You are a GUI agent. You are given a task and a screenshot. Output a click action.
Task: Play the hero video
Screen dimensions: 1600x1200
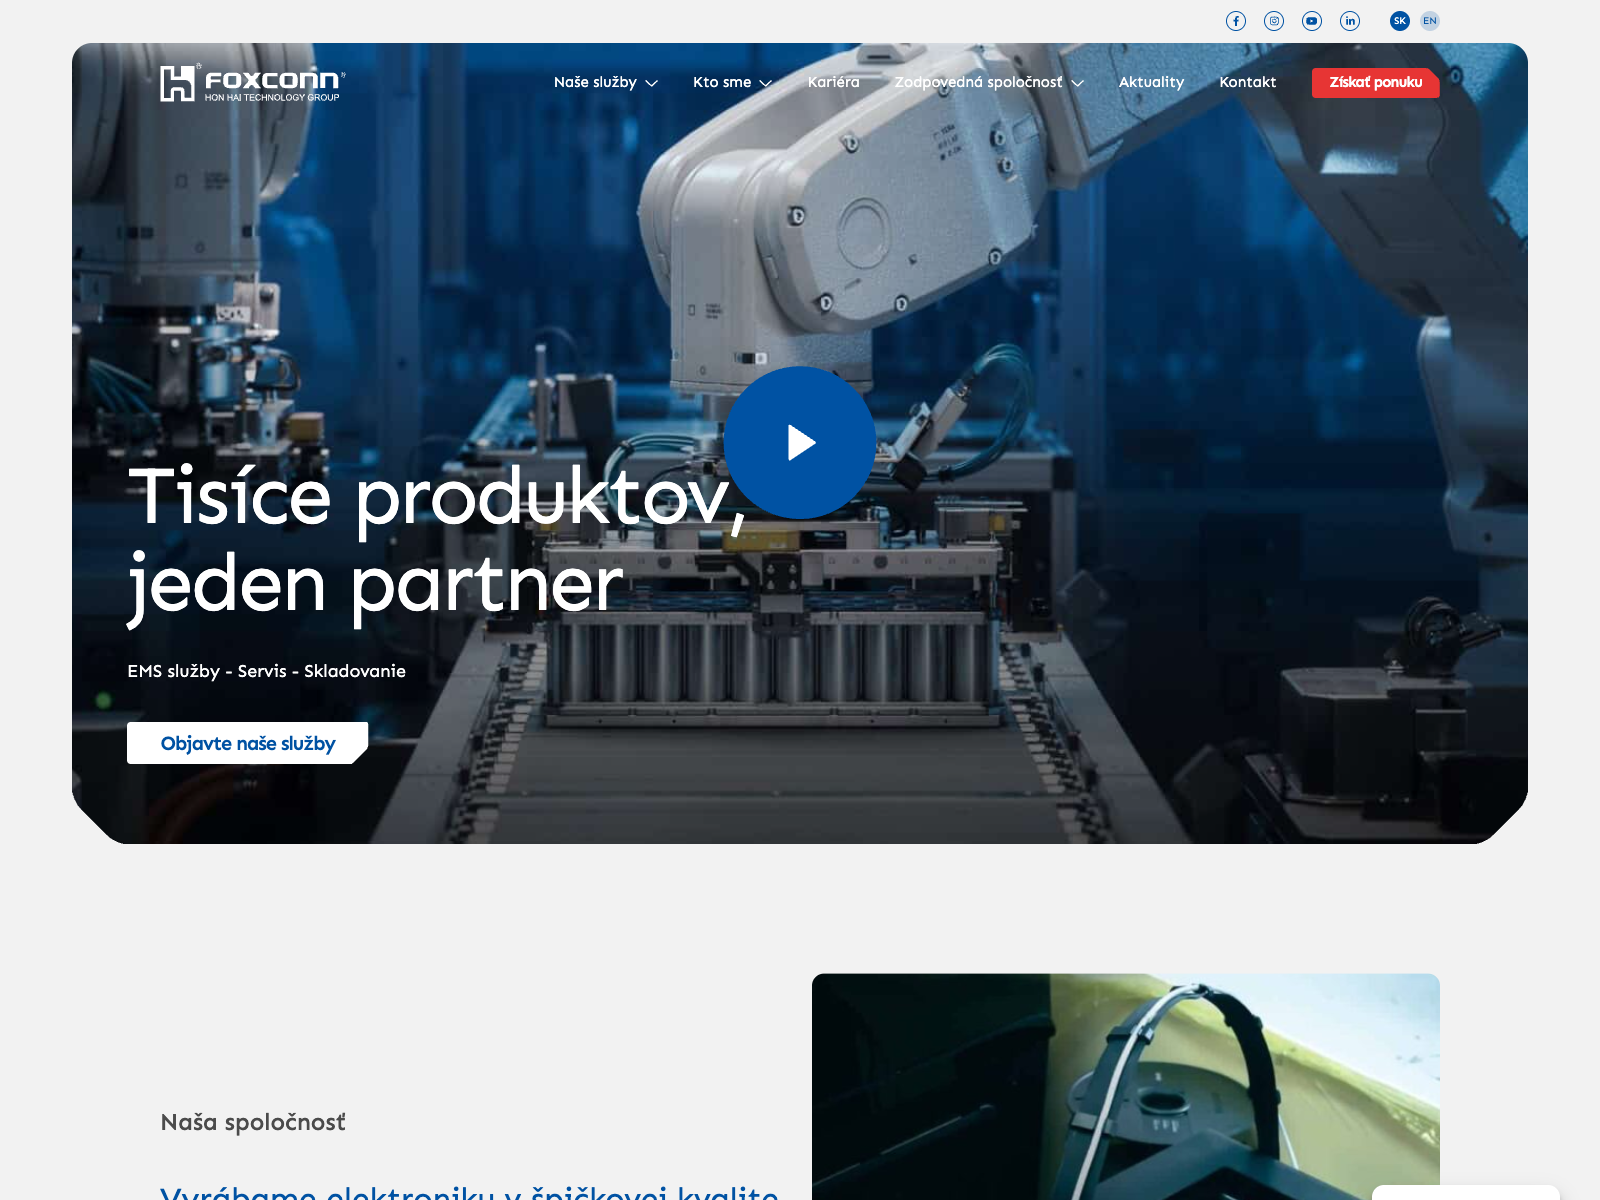[800, 442]
